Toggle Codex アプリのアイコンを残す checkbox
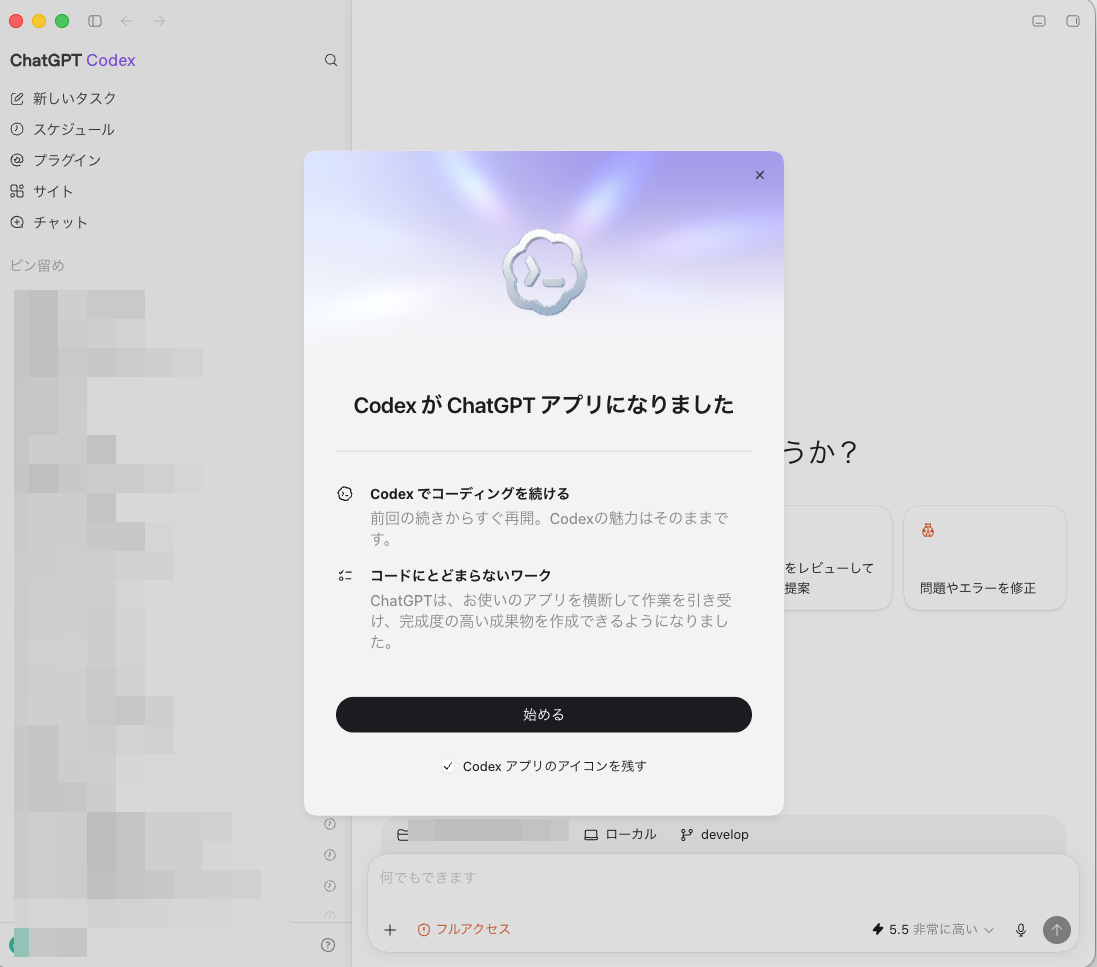Image resolution: width=1097 pixels, height=967 pixels. (x=448, y=766)
